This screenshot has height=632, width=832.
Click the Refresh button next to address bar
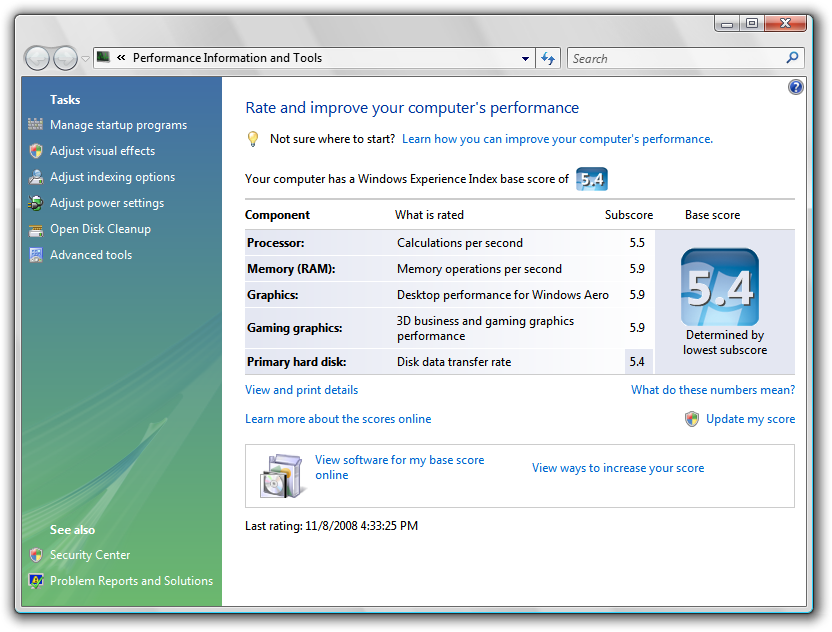(548, 58)
